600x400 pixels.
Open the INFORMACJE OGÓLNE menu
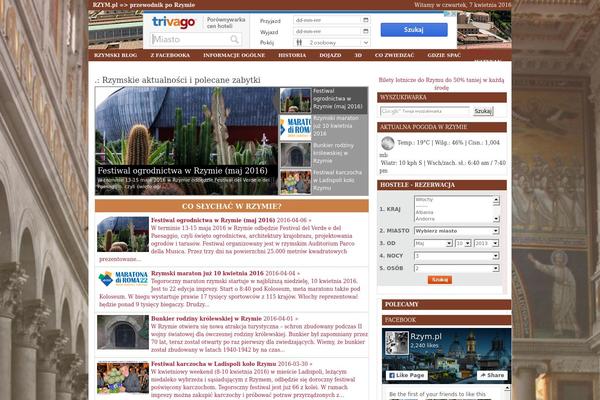coord(234,55)
